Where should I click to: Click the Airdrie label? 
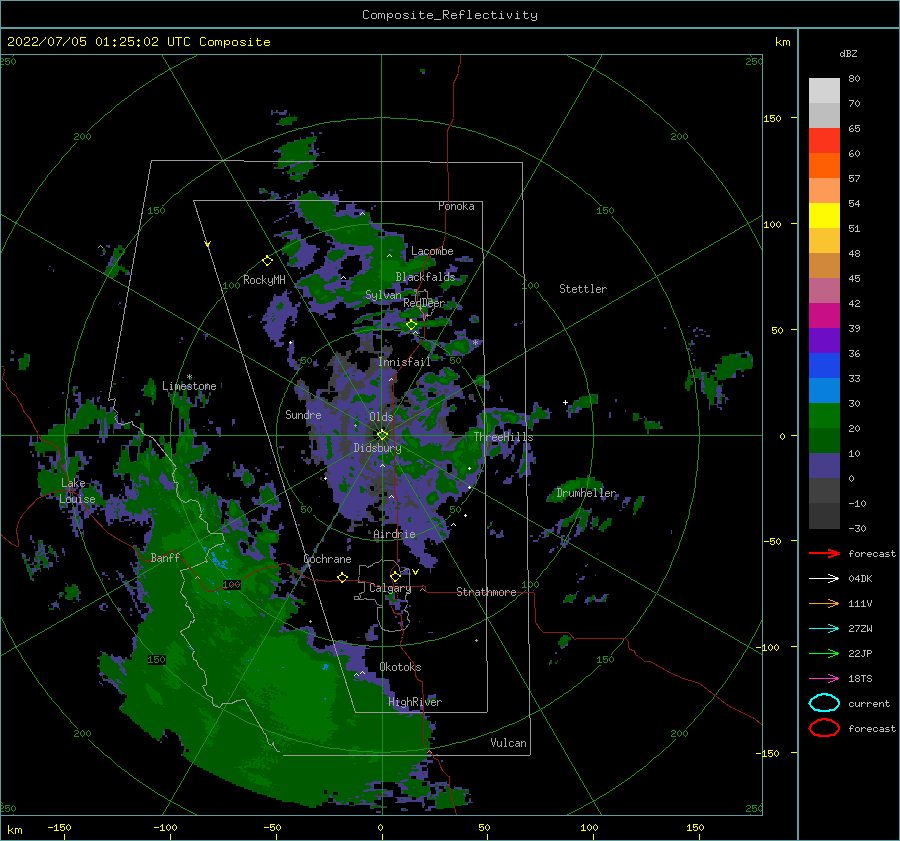click(x=394, y=534)
